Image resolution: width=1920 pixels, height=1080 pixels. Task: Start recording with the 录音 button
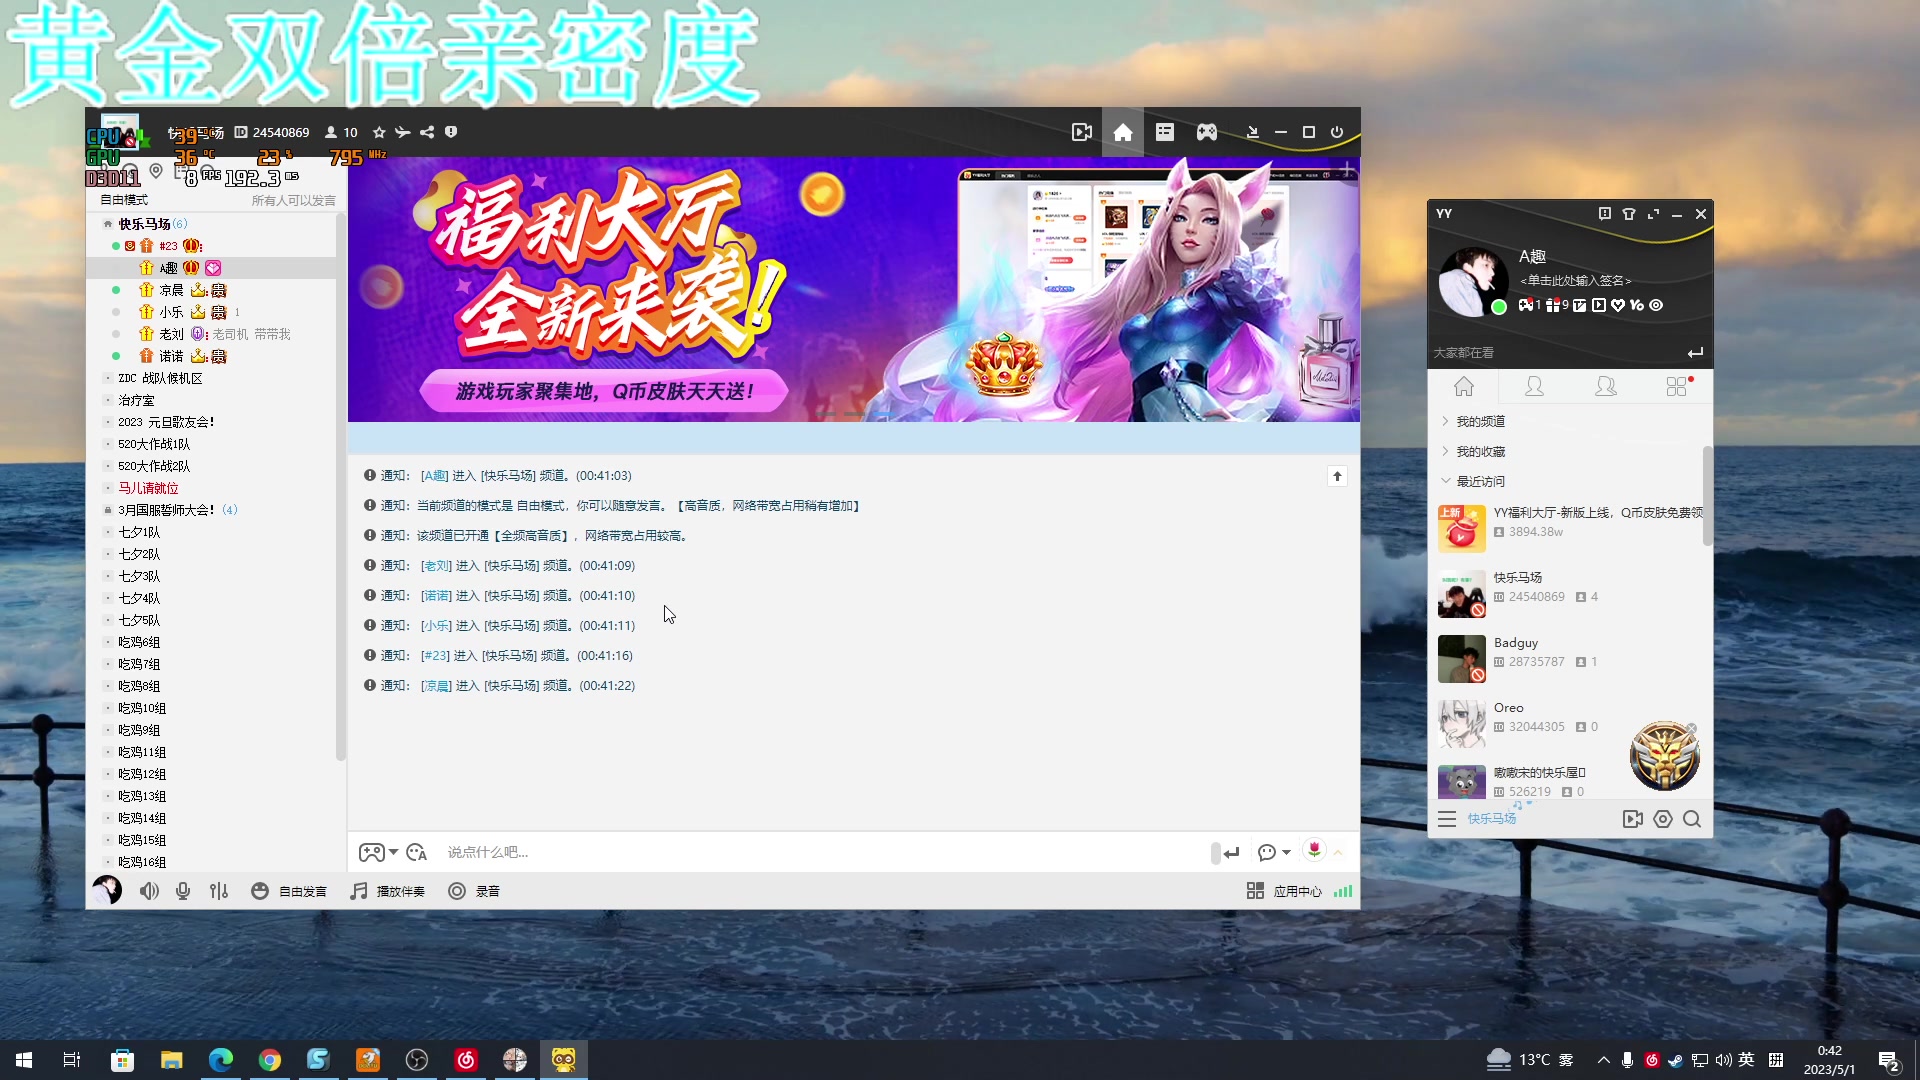474,891
